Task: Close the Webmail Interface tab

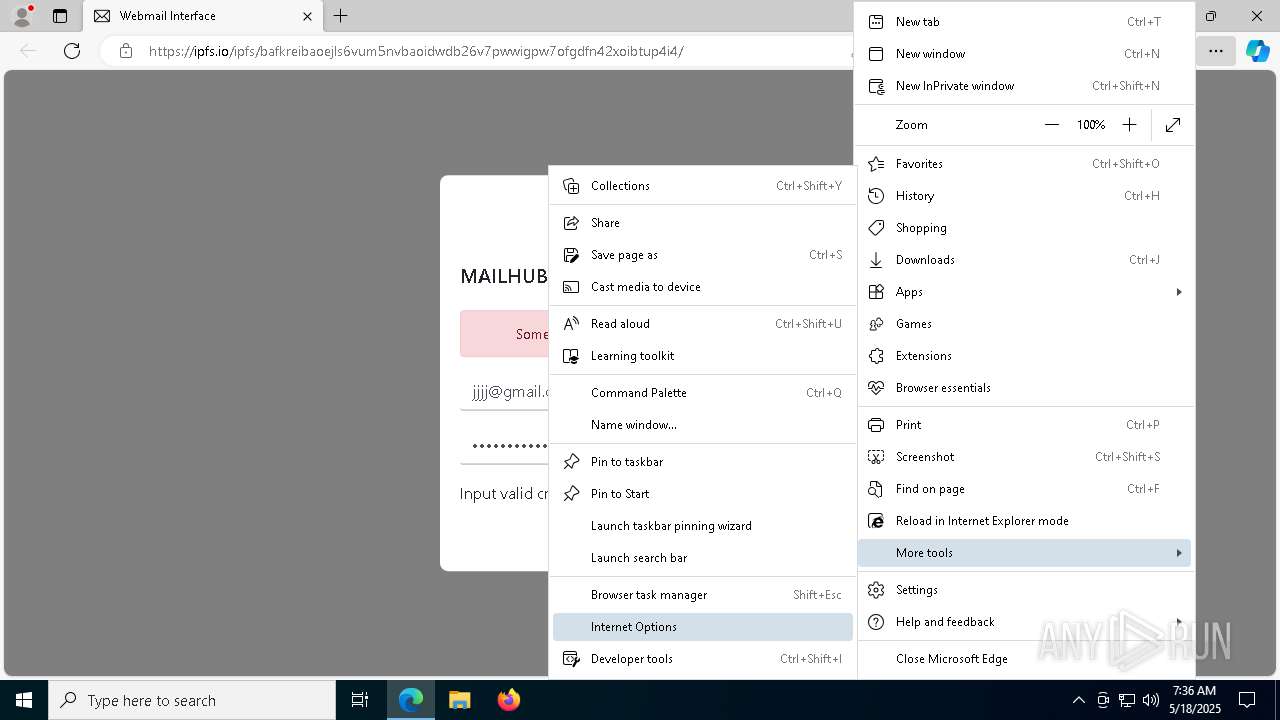Action: [x=307, y=16]
